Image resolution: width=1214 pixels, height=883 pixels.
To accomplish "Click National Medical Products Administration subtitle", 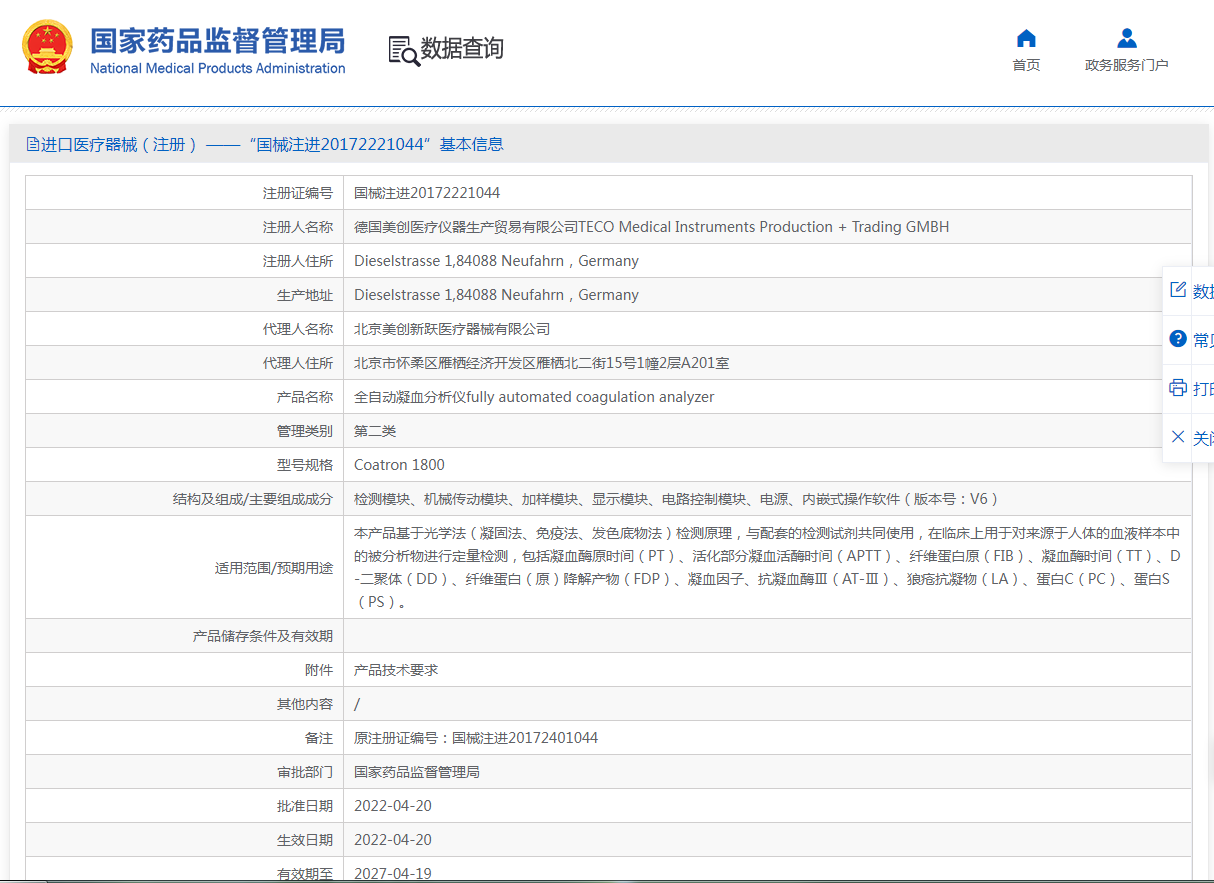I will [x=217, y=68].
